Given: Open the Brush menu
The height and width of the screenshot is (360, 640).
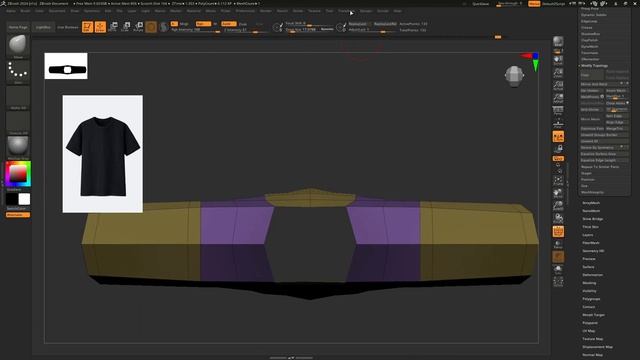Looking at the screenshot, I should tap(25, 11).
